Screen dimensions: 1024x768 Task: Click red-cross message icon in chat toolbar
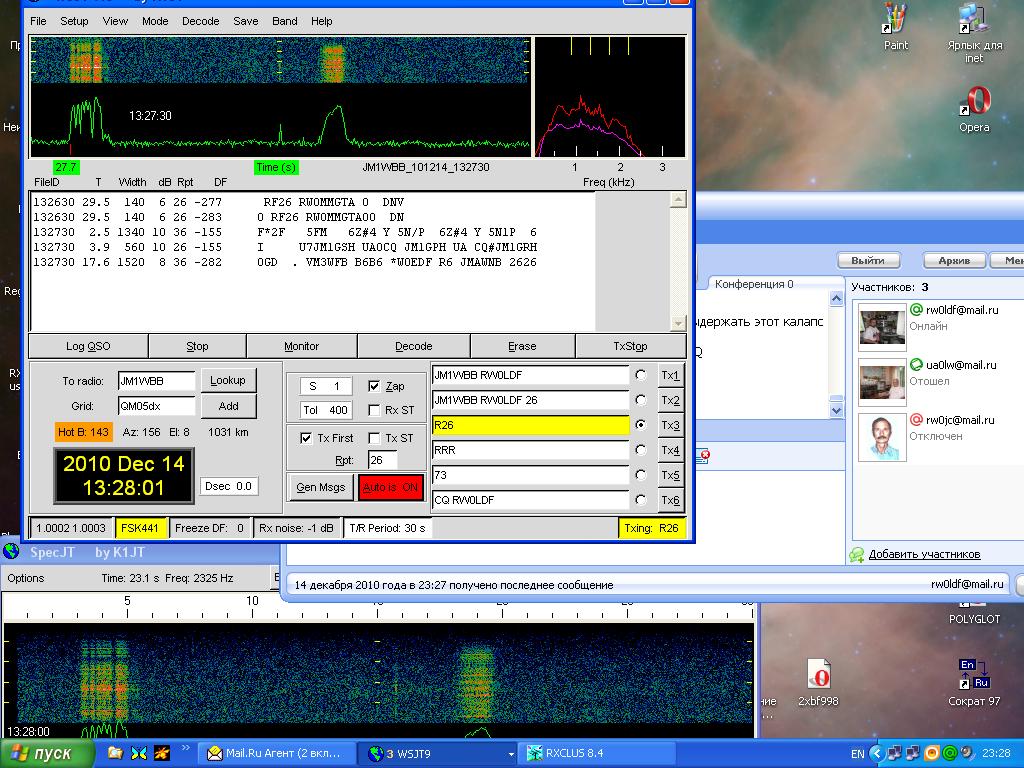click(x=703, y=456)
